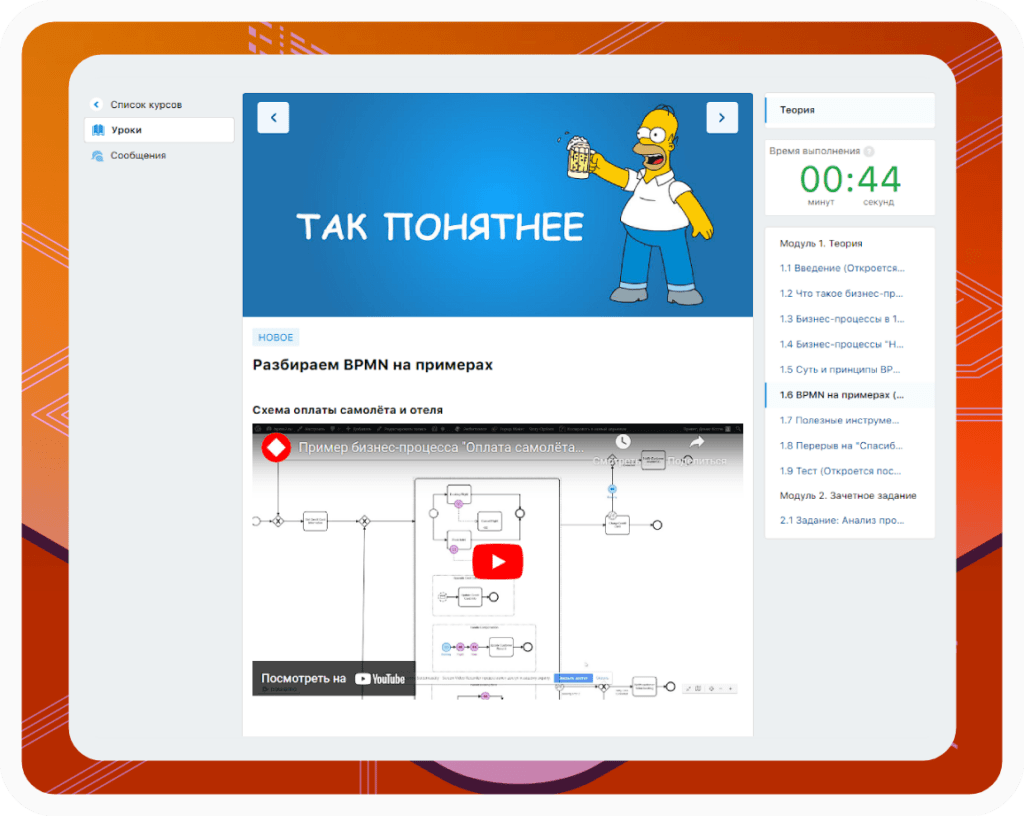Open Сообщения section
Image resolution: width=1024 pixels, height=816 pixels.
click(138, 155)
